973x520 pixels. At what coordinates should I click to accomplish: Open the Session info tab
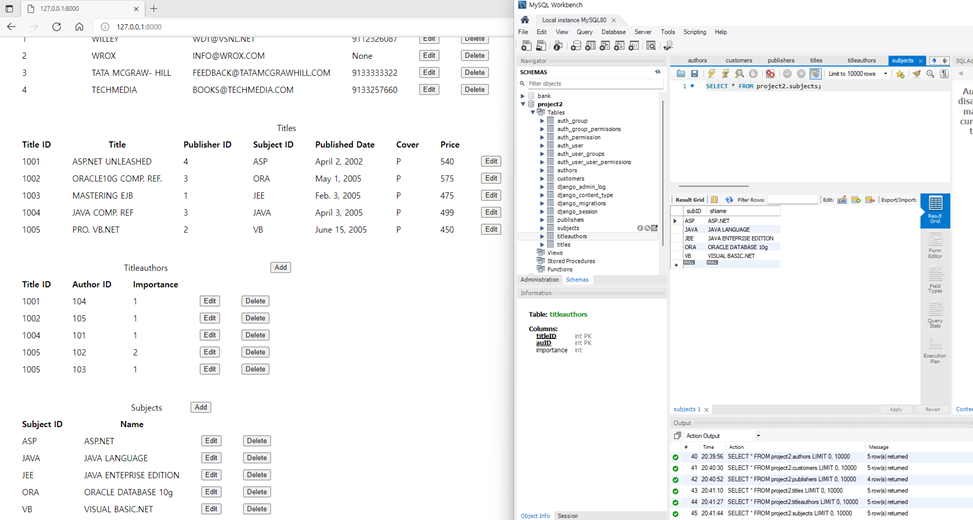[567, 516]
